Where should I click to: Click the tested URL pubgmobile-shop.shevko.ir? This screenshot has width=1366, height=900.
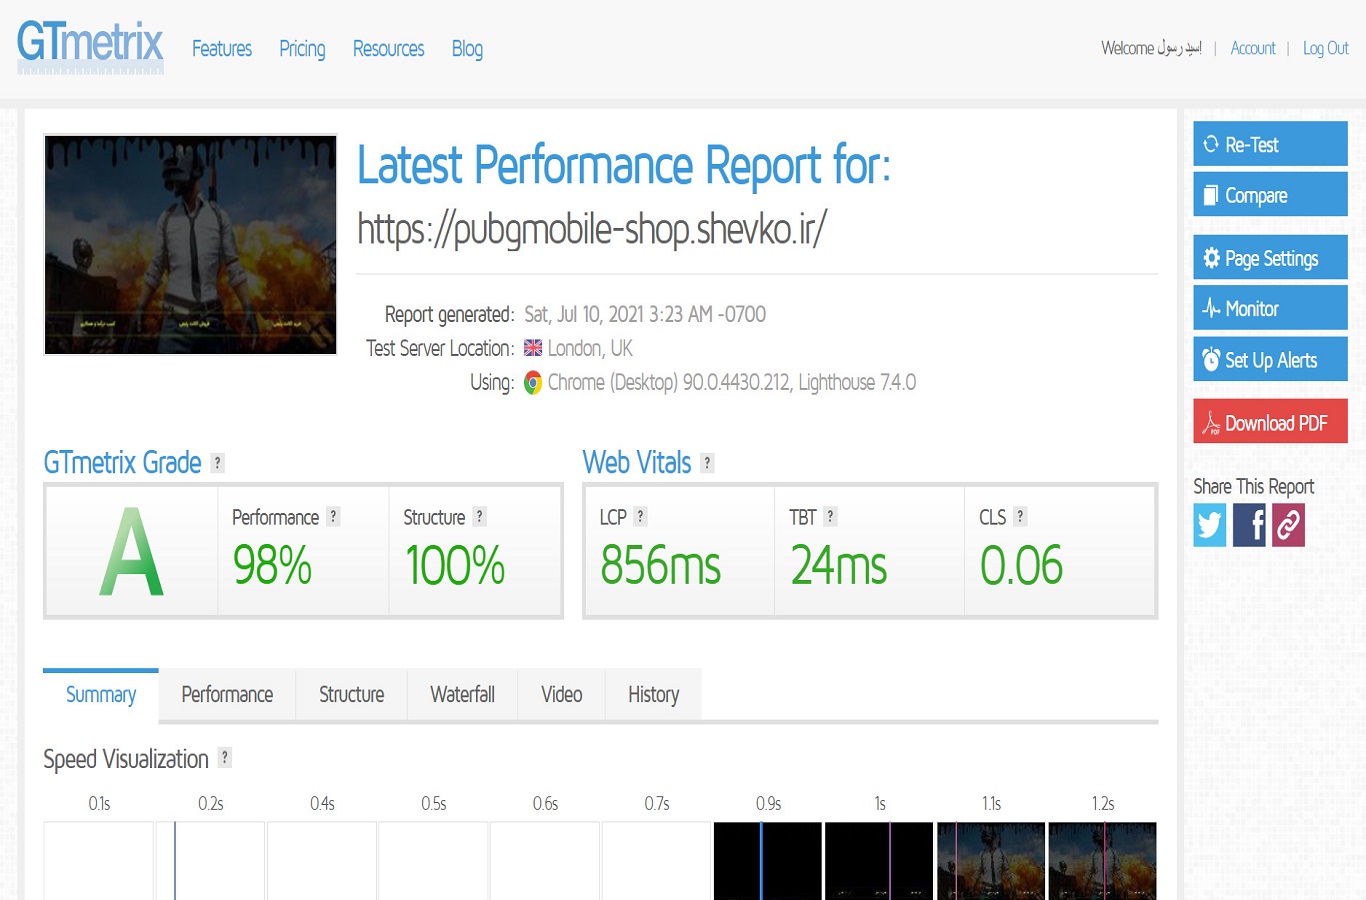tap(592, 229)
